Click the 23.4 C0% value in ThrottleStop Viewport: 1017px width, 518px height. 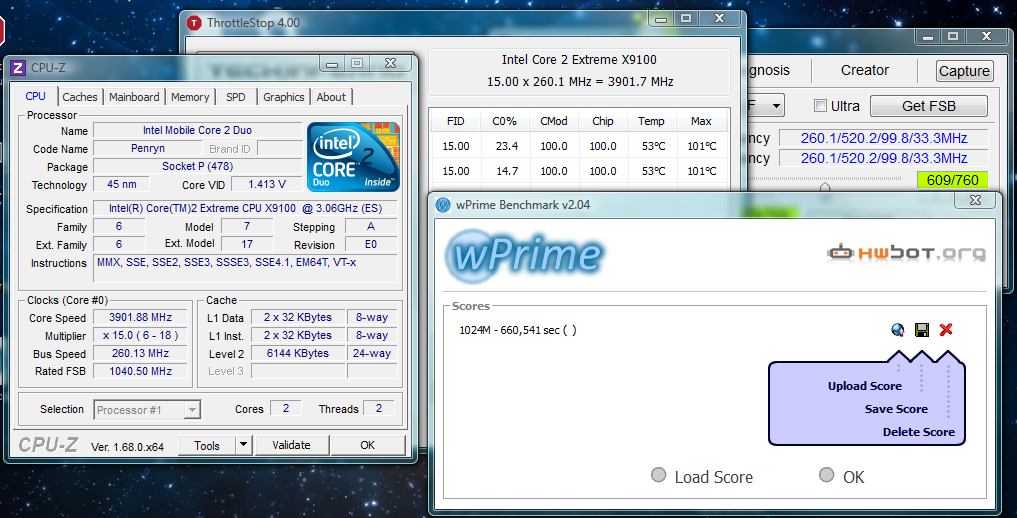507,146
